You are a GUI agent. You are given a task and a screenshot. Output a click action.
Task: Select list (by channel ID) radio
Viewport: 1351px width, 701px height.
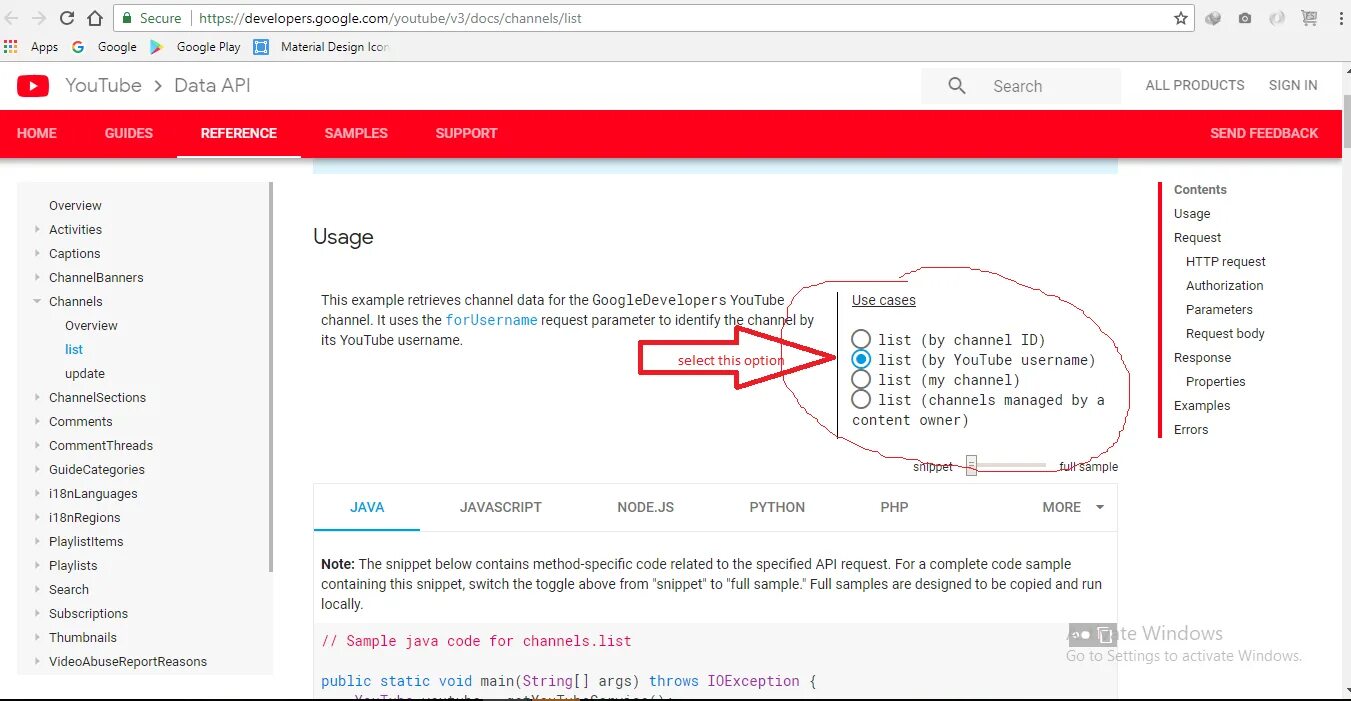(x=861, y=340)
